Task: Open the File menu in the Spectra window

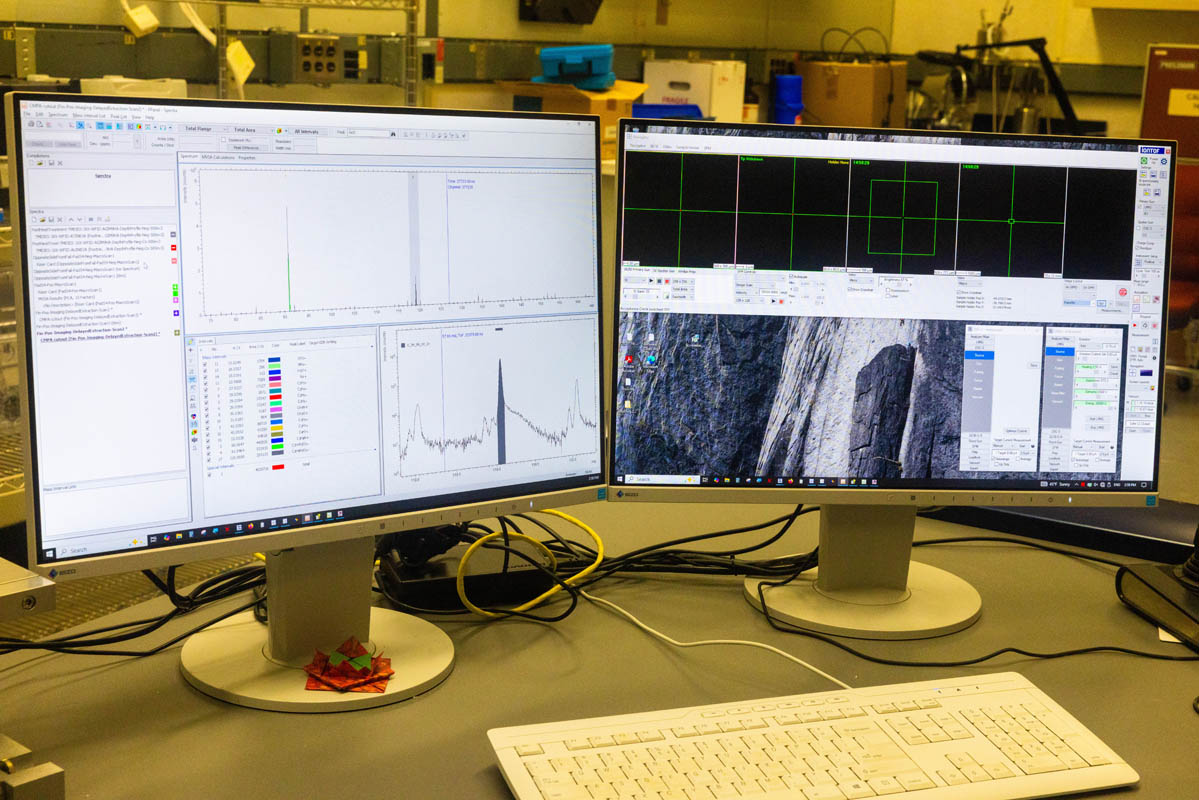Action: [x=27, y=114]
